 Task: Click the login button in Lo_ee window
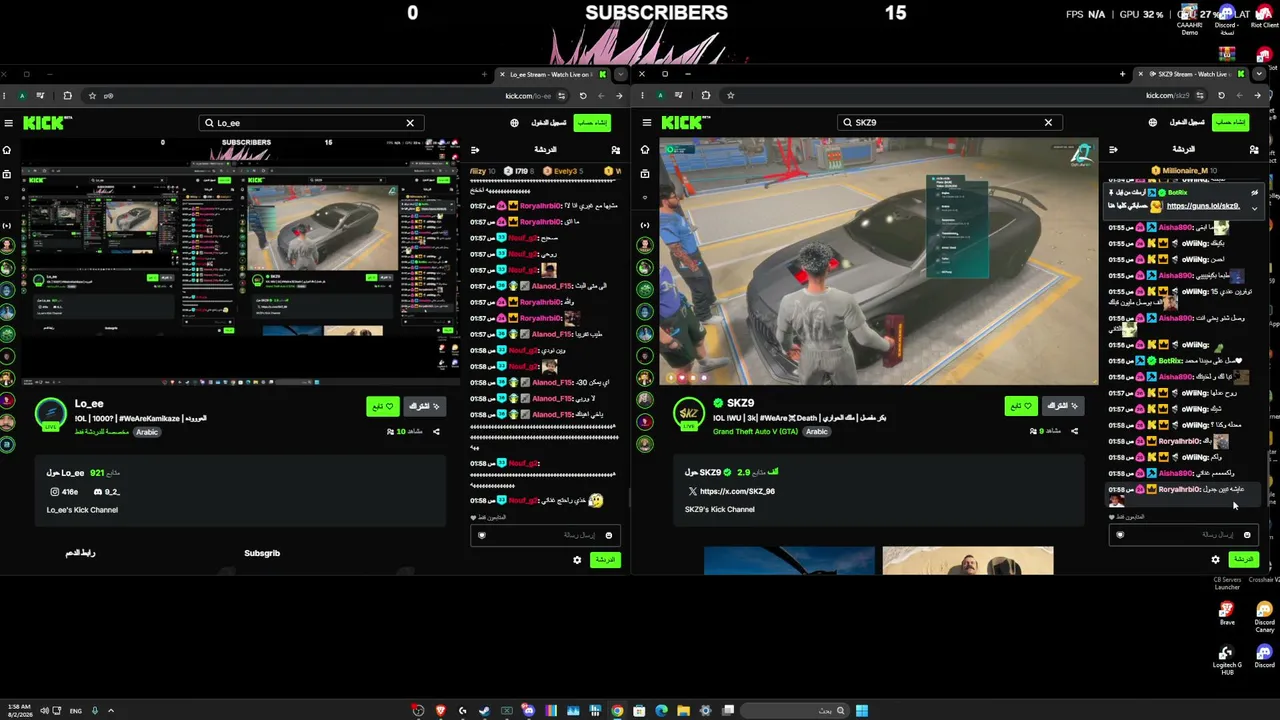click(549, 123)
